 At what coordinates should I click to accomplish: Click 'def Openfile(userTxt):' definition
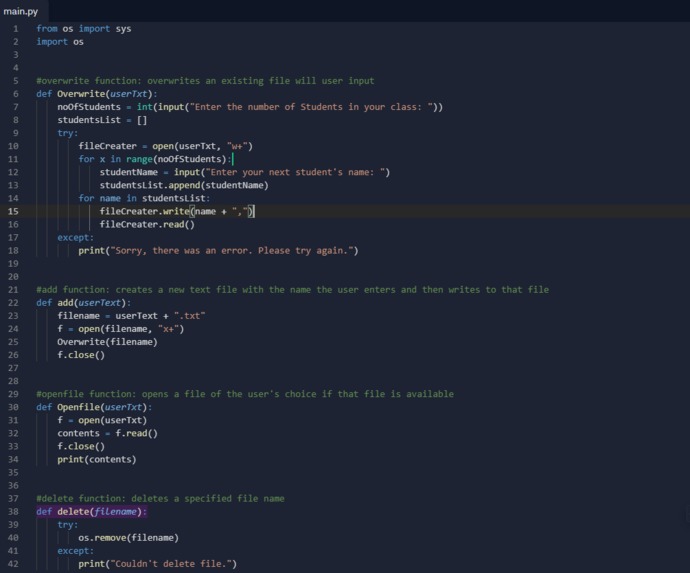click(94, 407)
